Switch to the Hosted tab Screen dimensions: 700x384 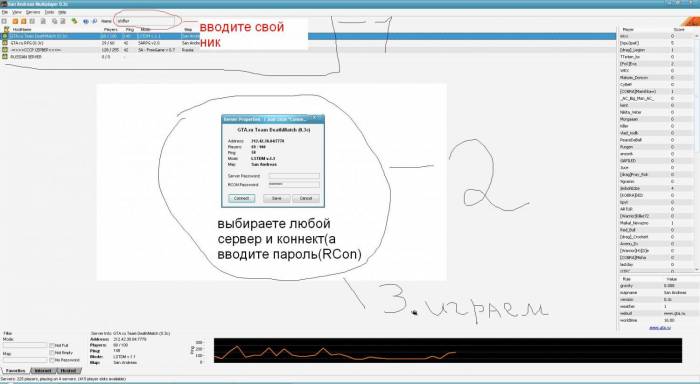pos(68,371)
